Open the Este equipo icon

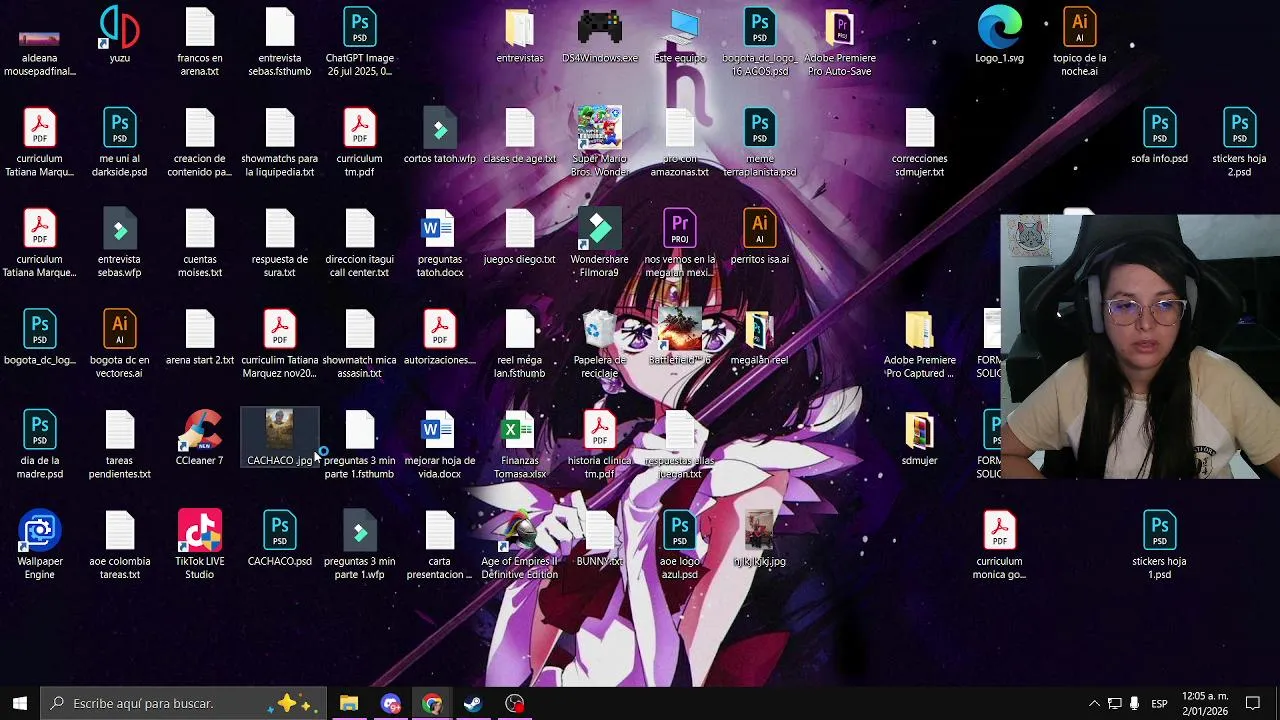point(680,35)
